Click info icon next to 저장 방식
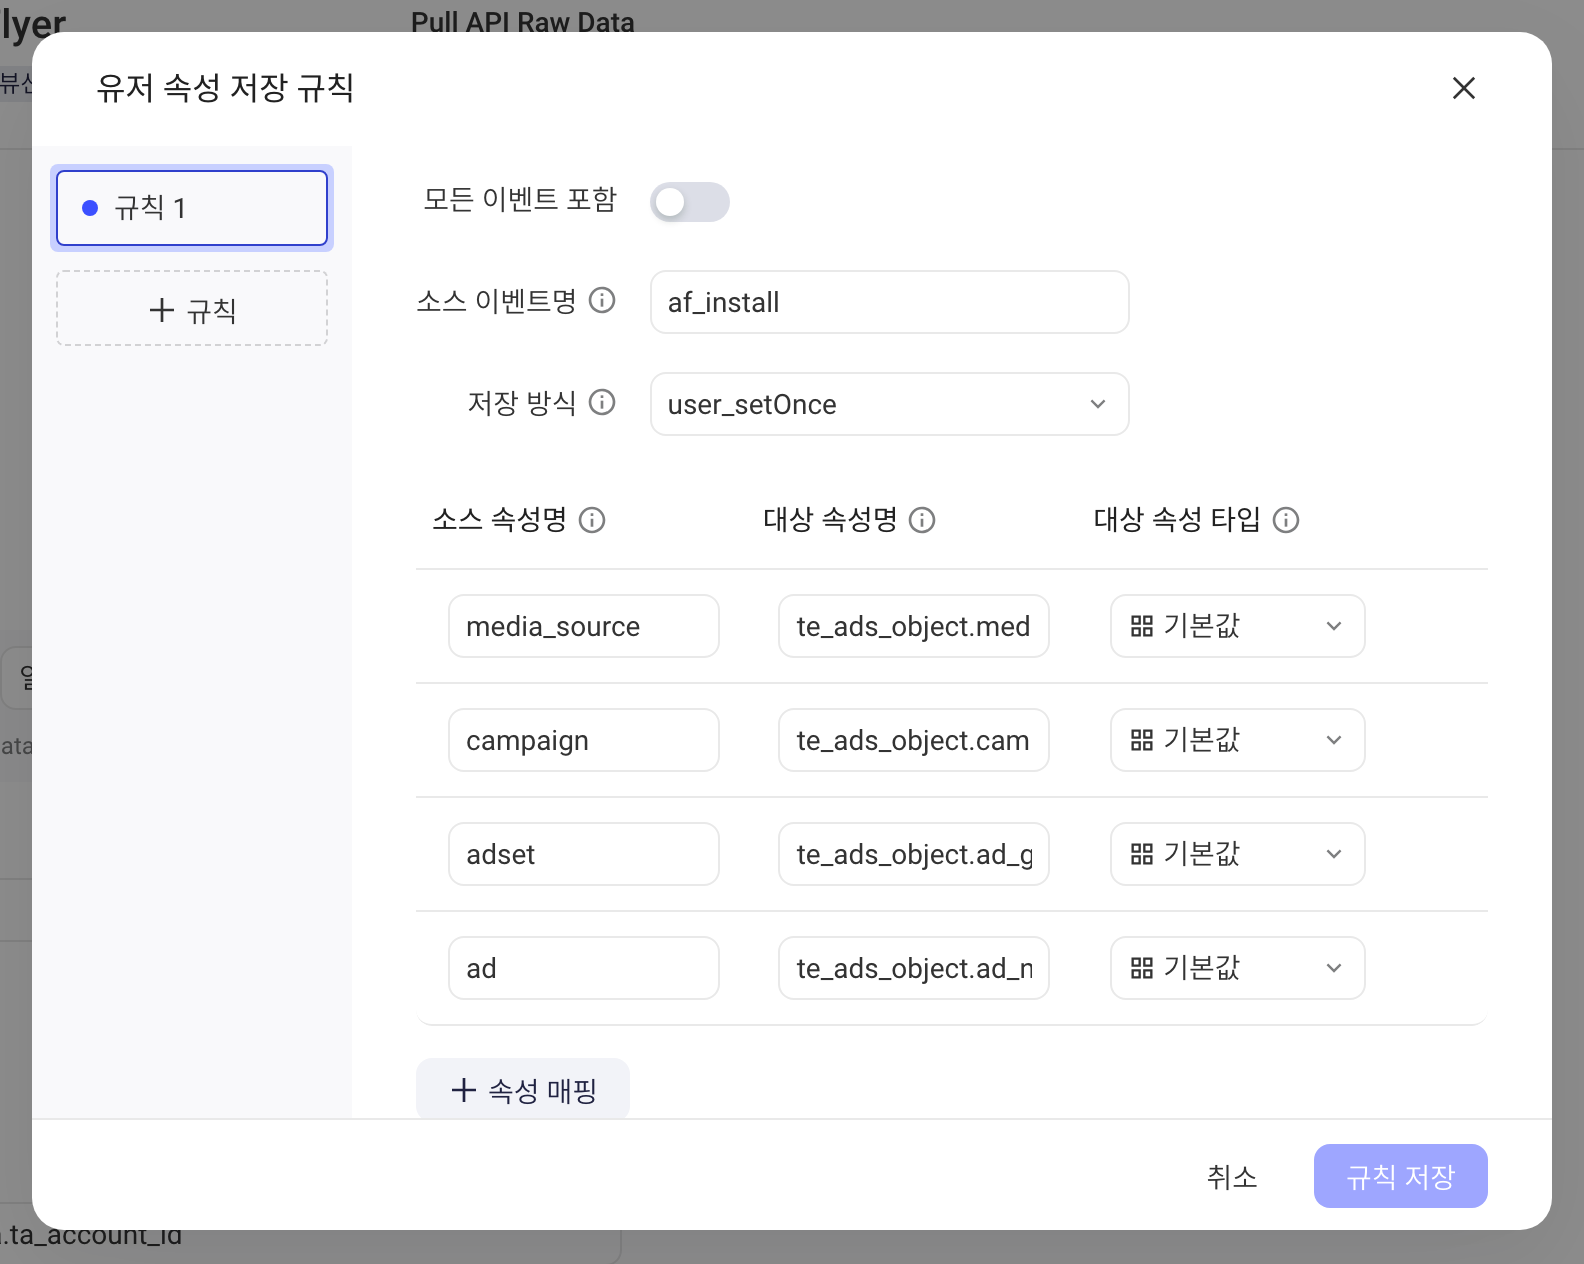The height and width of the screenshot is (1264, 1584). (602, 402)
